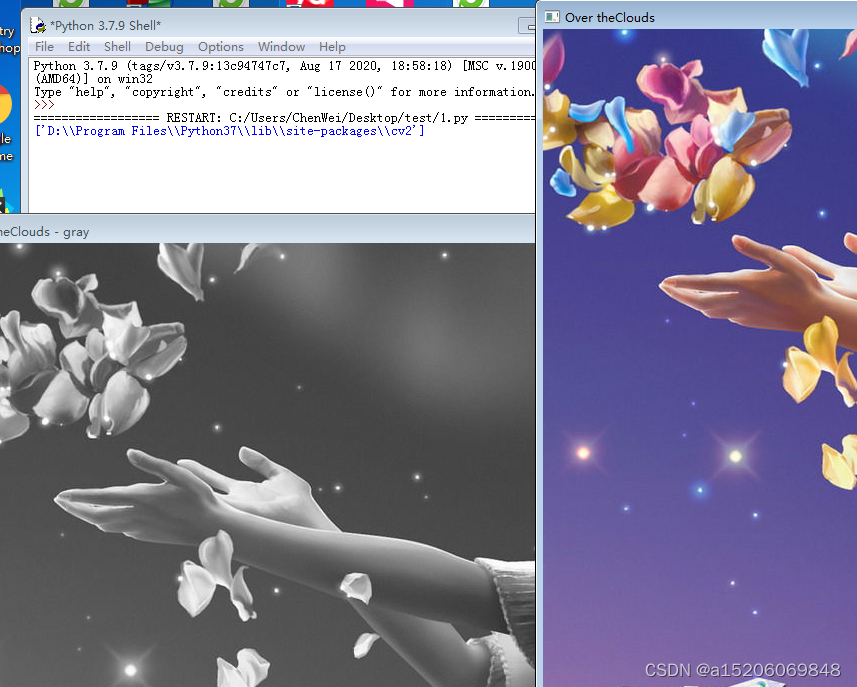This screenshot has height=687, width=857.
Task: Open the Debug menu in Python Shell
Action: 164,47
